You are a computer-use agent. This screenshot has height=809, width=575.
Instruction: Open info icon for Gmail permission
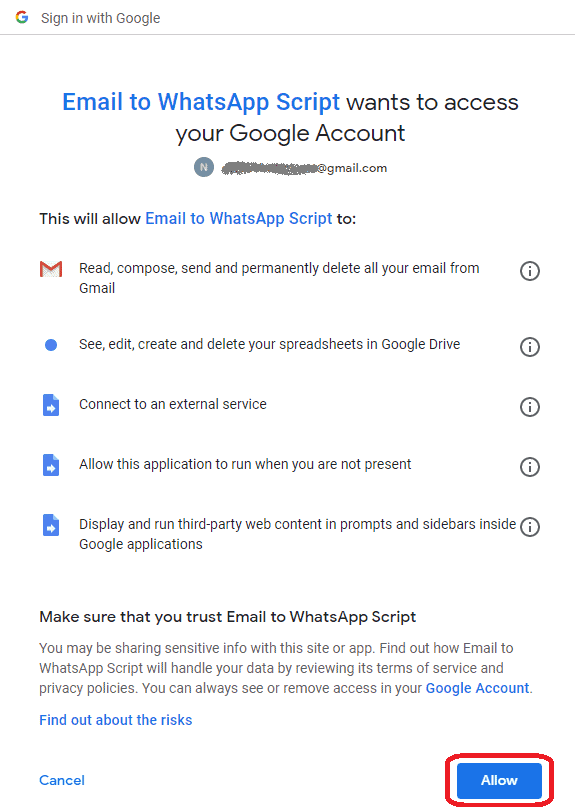point(530,271)
